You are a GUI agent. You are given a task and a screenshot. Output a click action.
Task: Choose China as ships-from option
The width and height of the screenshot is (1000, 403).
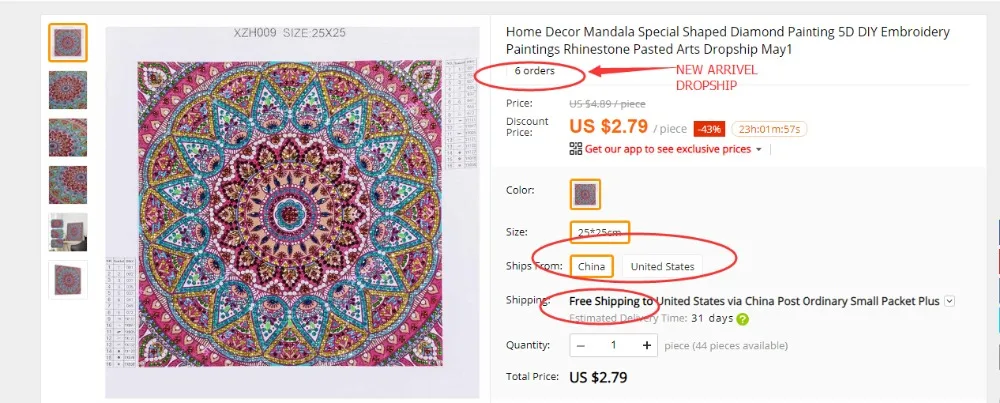pyautogui.click(x=592, y=267)
